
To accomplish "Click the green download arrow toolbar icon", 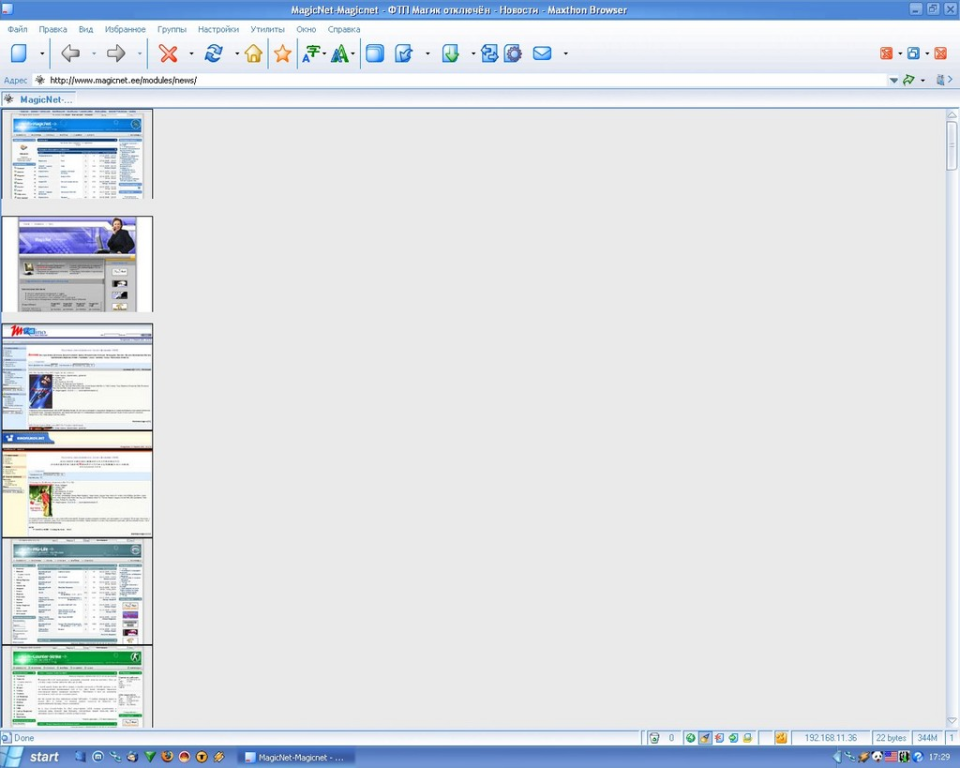I will tap(451, 54).
